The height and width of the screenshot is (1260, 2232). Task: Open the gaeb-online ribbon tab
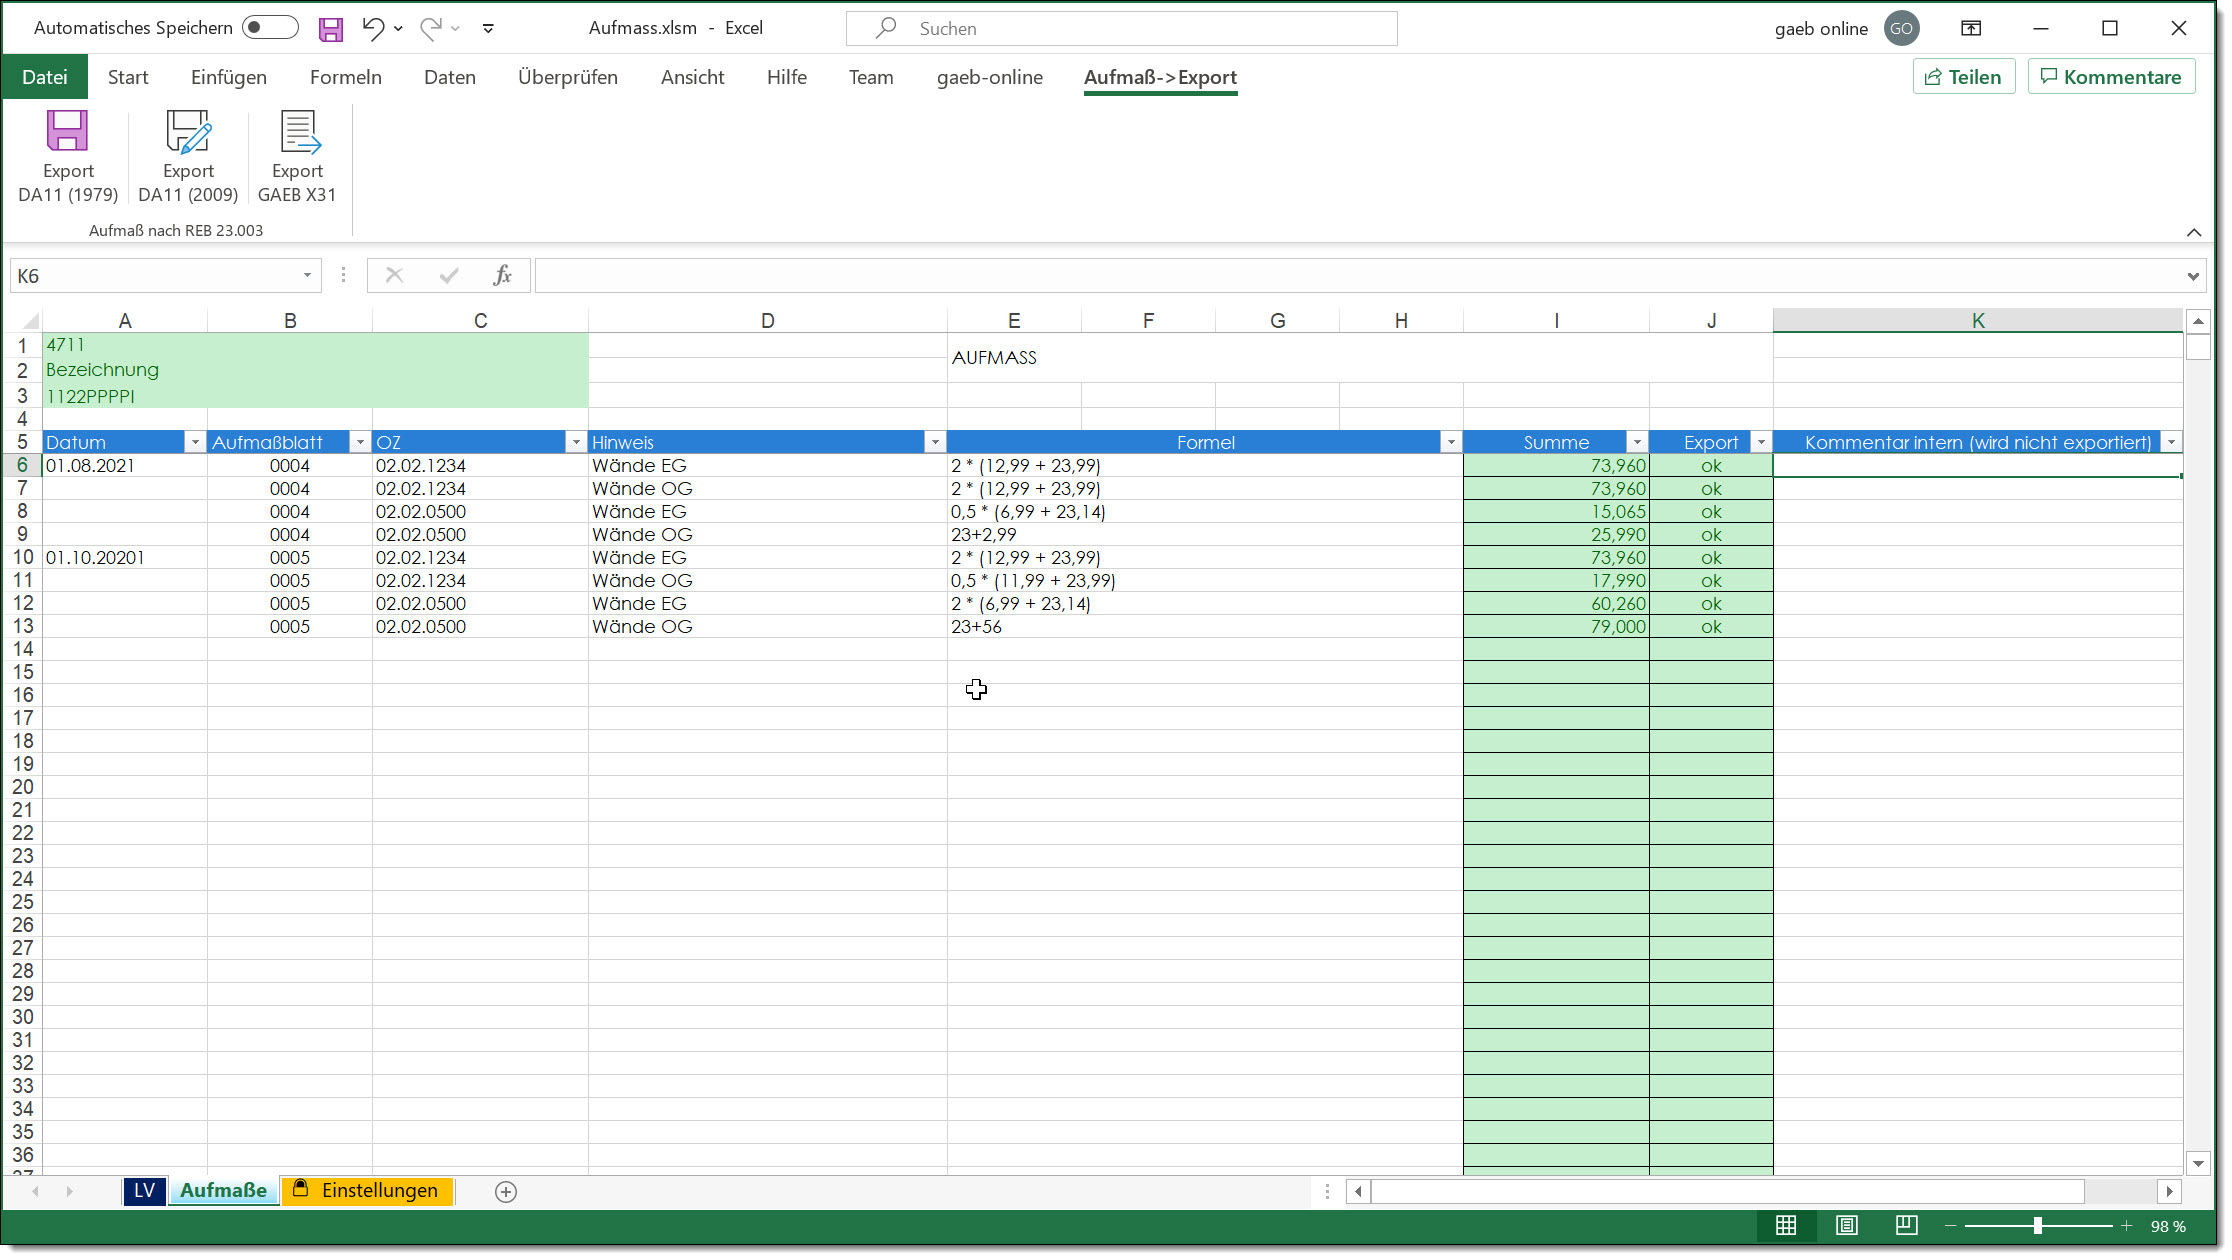990,77
